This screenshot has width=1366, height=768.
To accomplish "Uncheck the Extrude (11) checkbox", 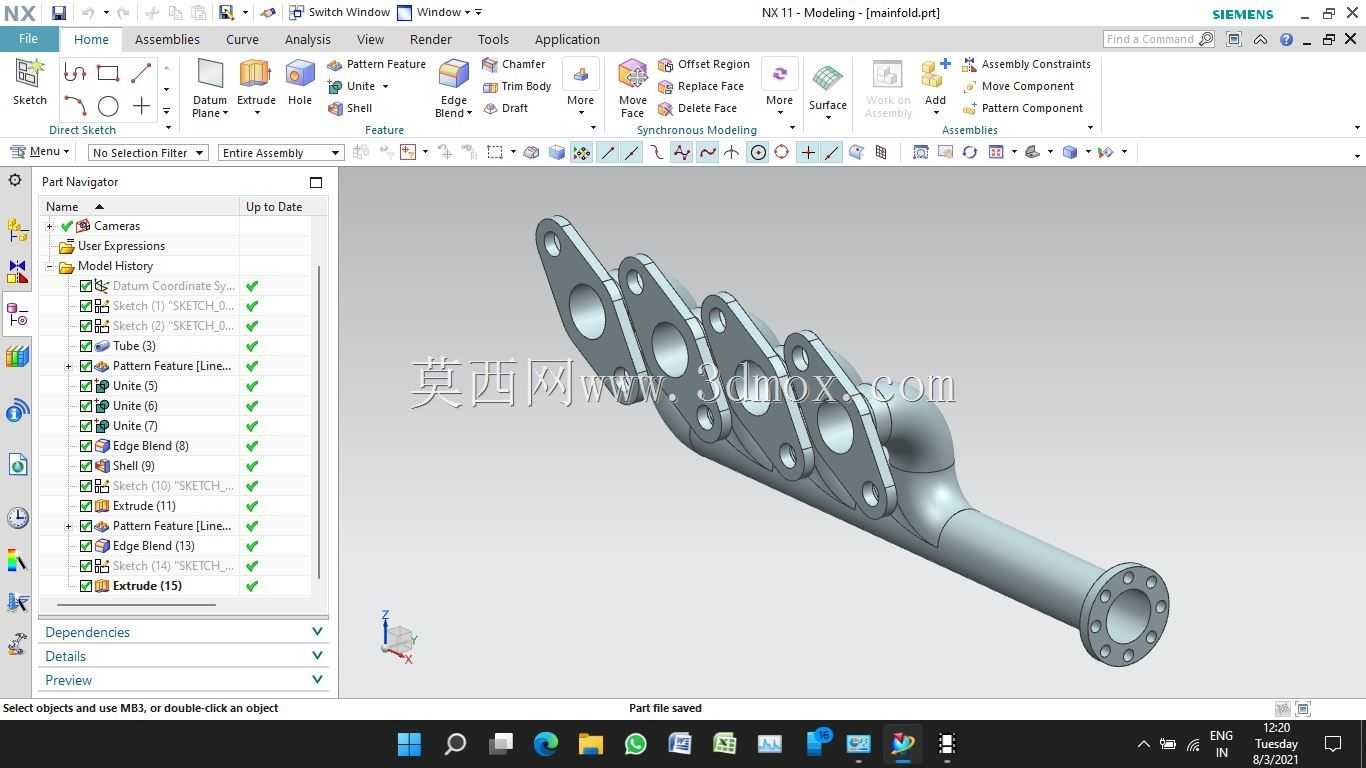I will click(x=86, y=506).
